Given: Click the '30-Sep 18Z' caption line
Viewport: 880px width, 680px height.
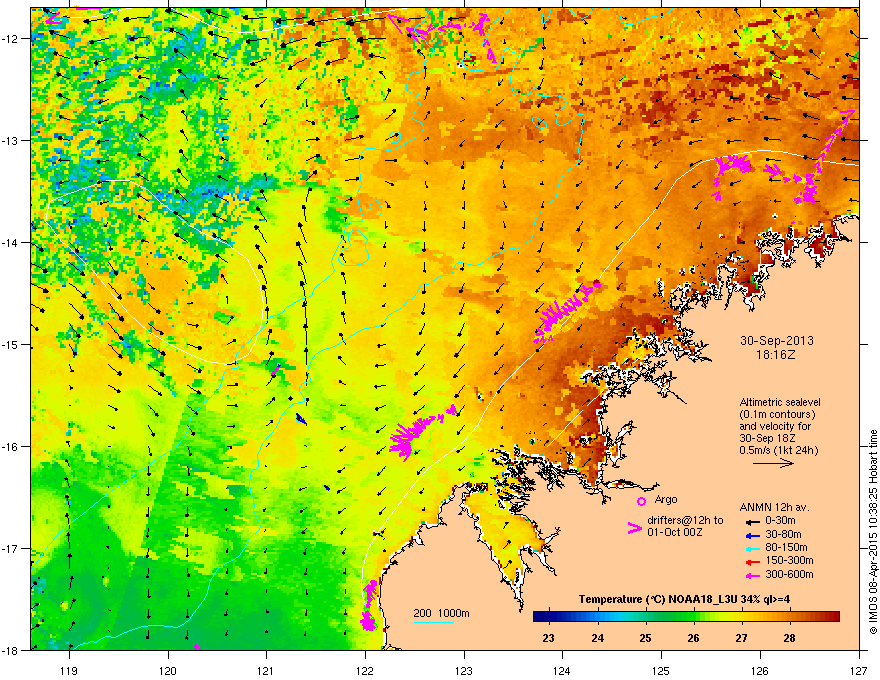Looking at the screenshot, I should click(768, 438).
